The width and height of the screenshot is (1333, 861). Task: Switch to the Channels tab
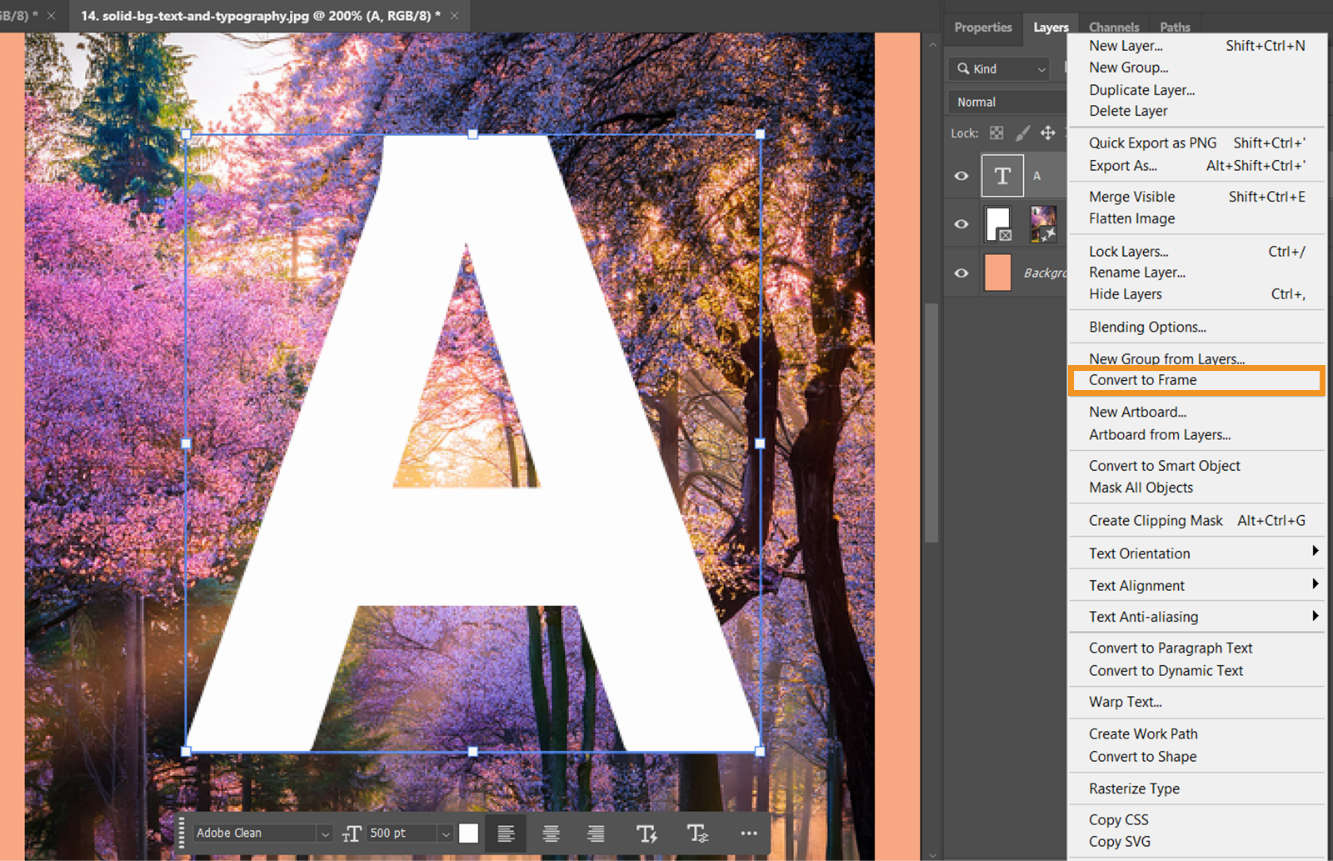pos(1114,27)
